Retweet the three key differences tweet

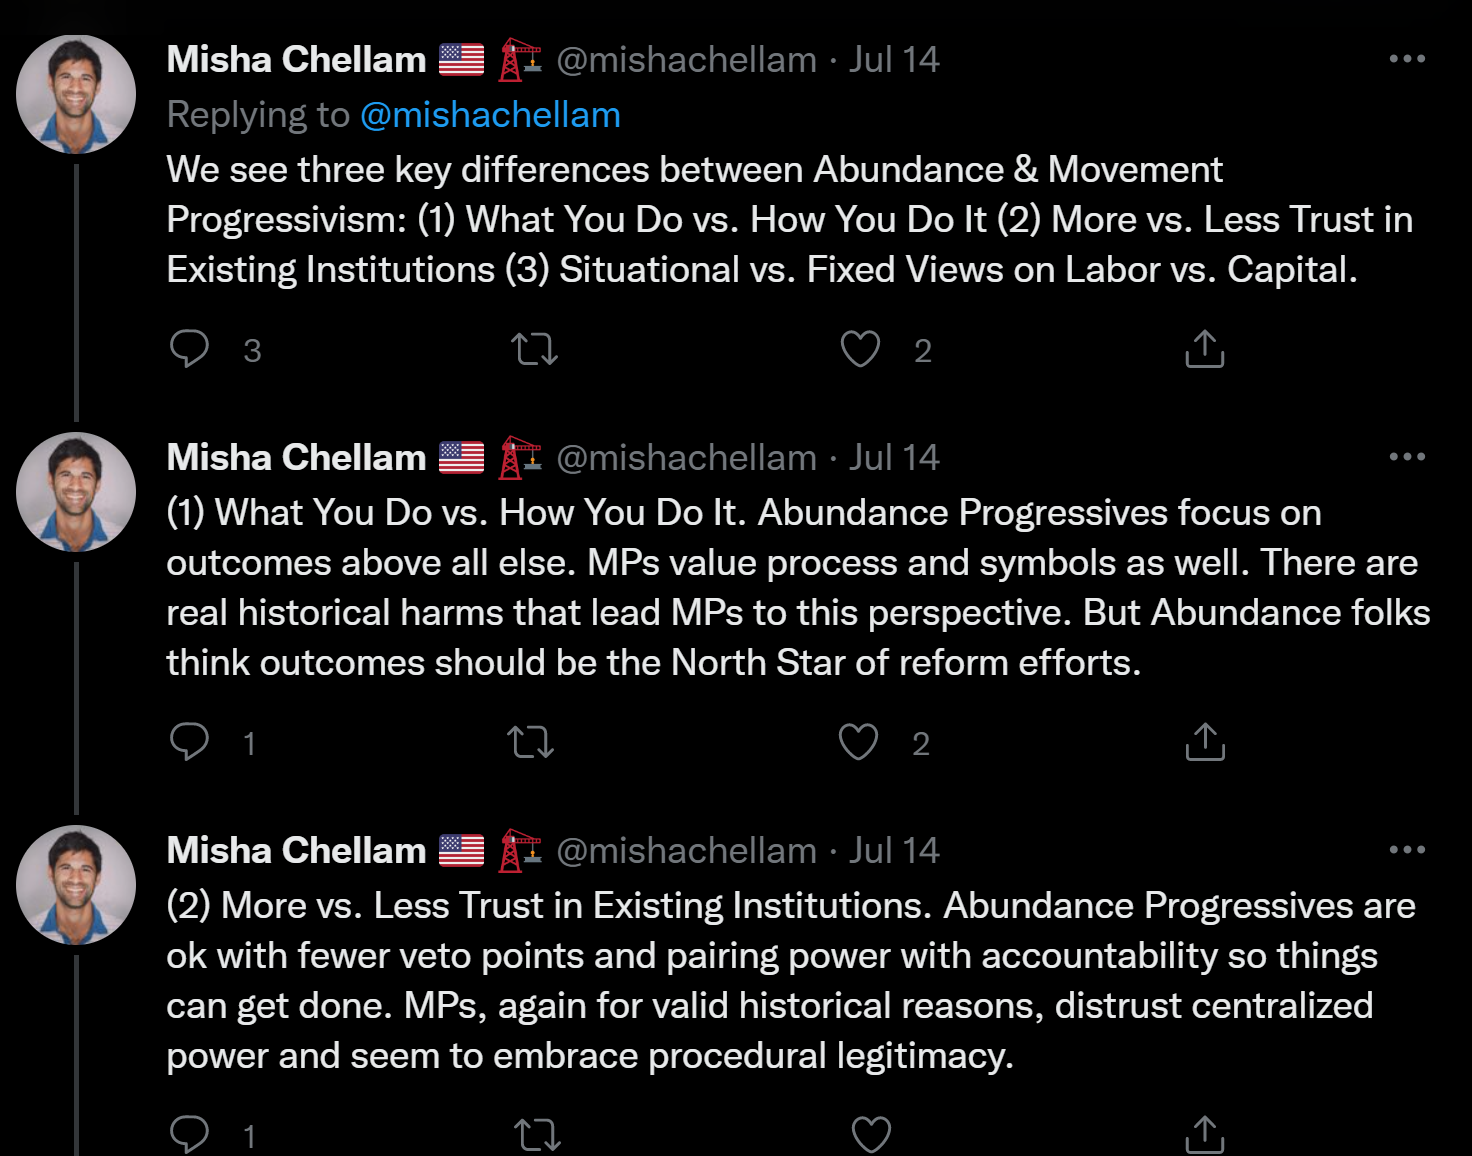click(x=534, y=349)
